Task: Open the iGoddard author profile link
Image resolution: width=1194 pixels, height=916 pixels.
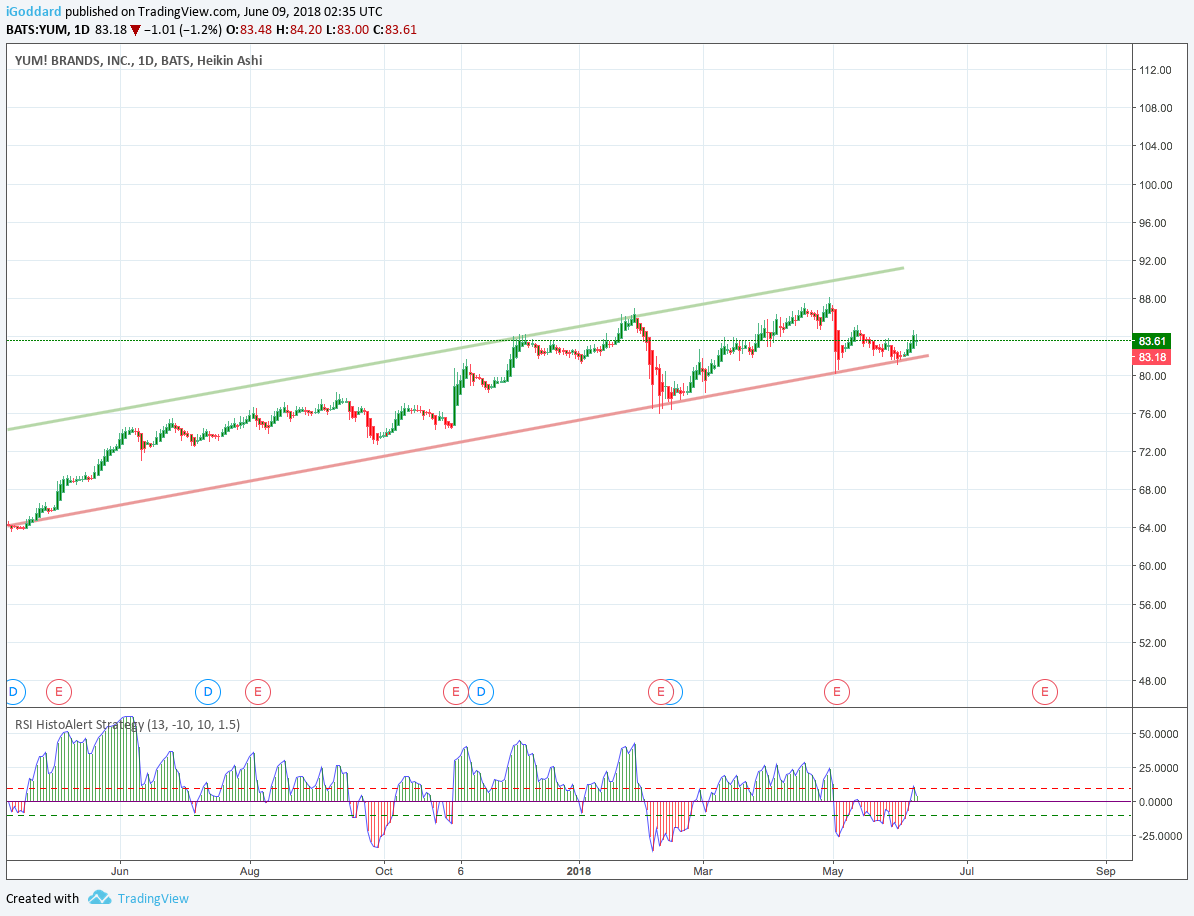Action: (x=34, y=11)
